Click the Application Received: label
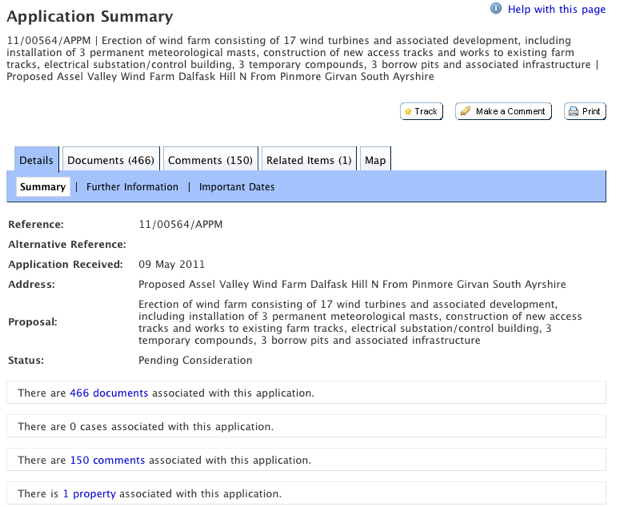 pyautogui.click(x=66, y=264)
